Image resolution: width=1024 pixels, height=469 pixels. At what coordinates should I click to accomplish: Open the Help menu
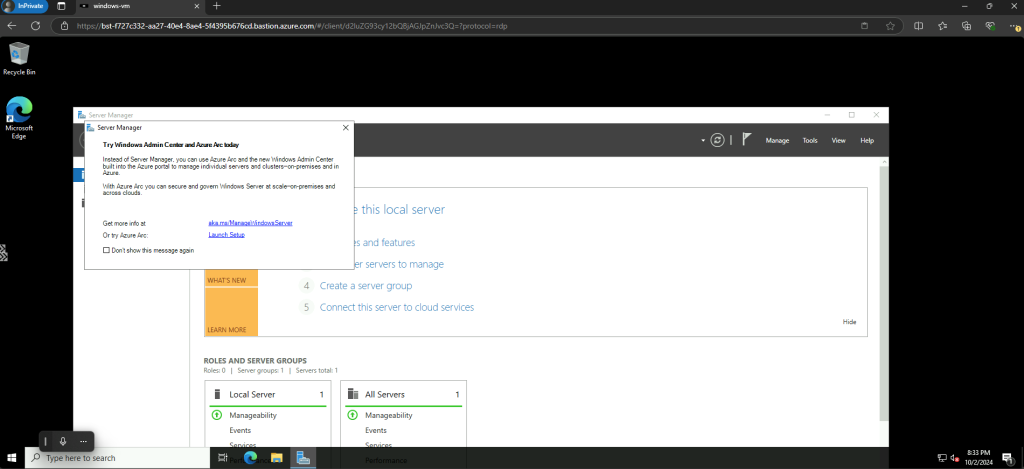click(867, 140)
